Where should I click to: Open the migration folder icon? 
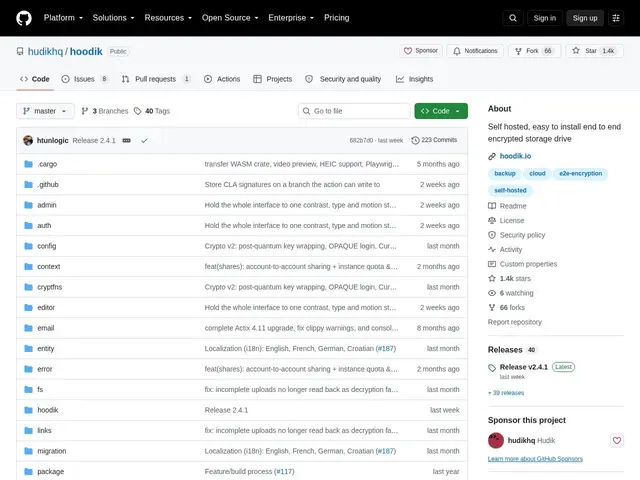tap(29, 451)
